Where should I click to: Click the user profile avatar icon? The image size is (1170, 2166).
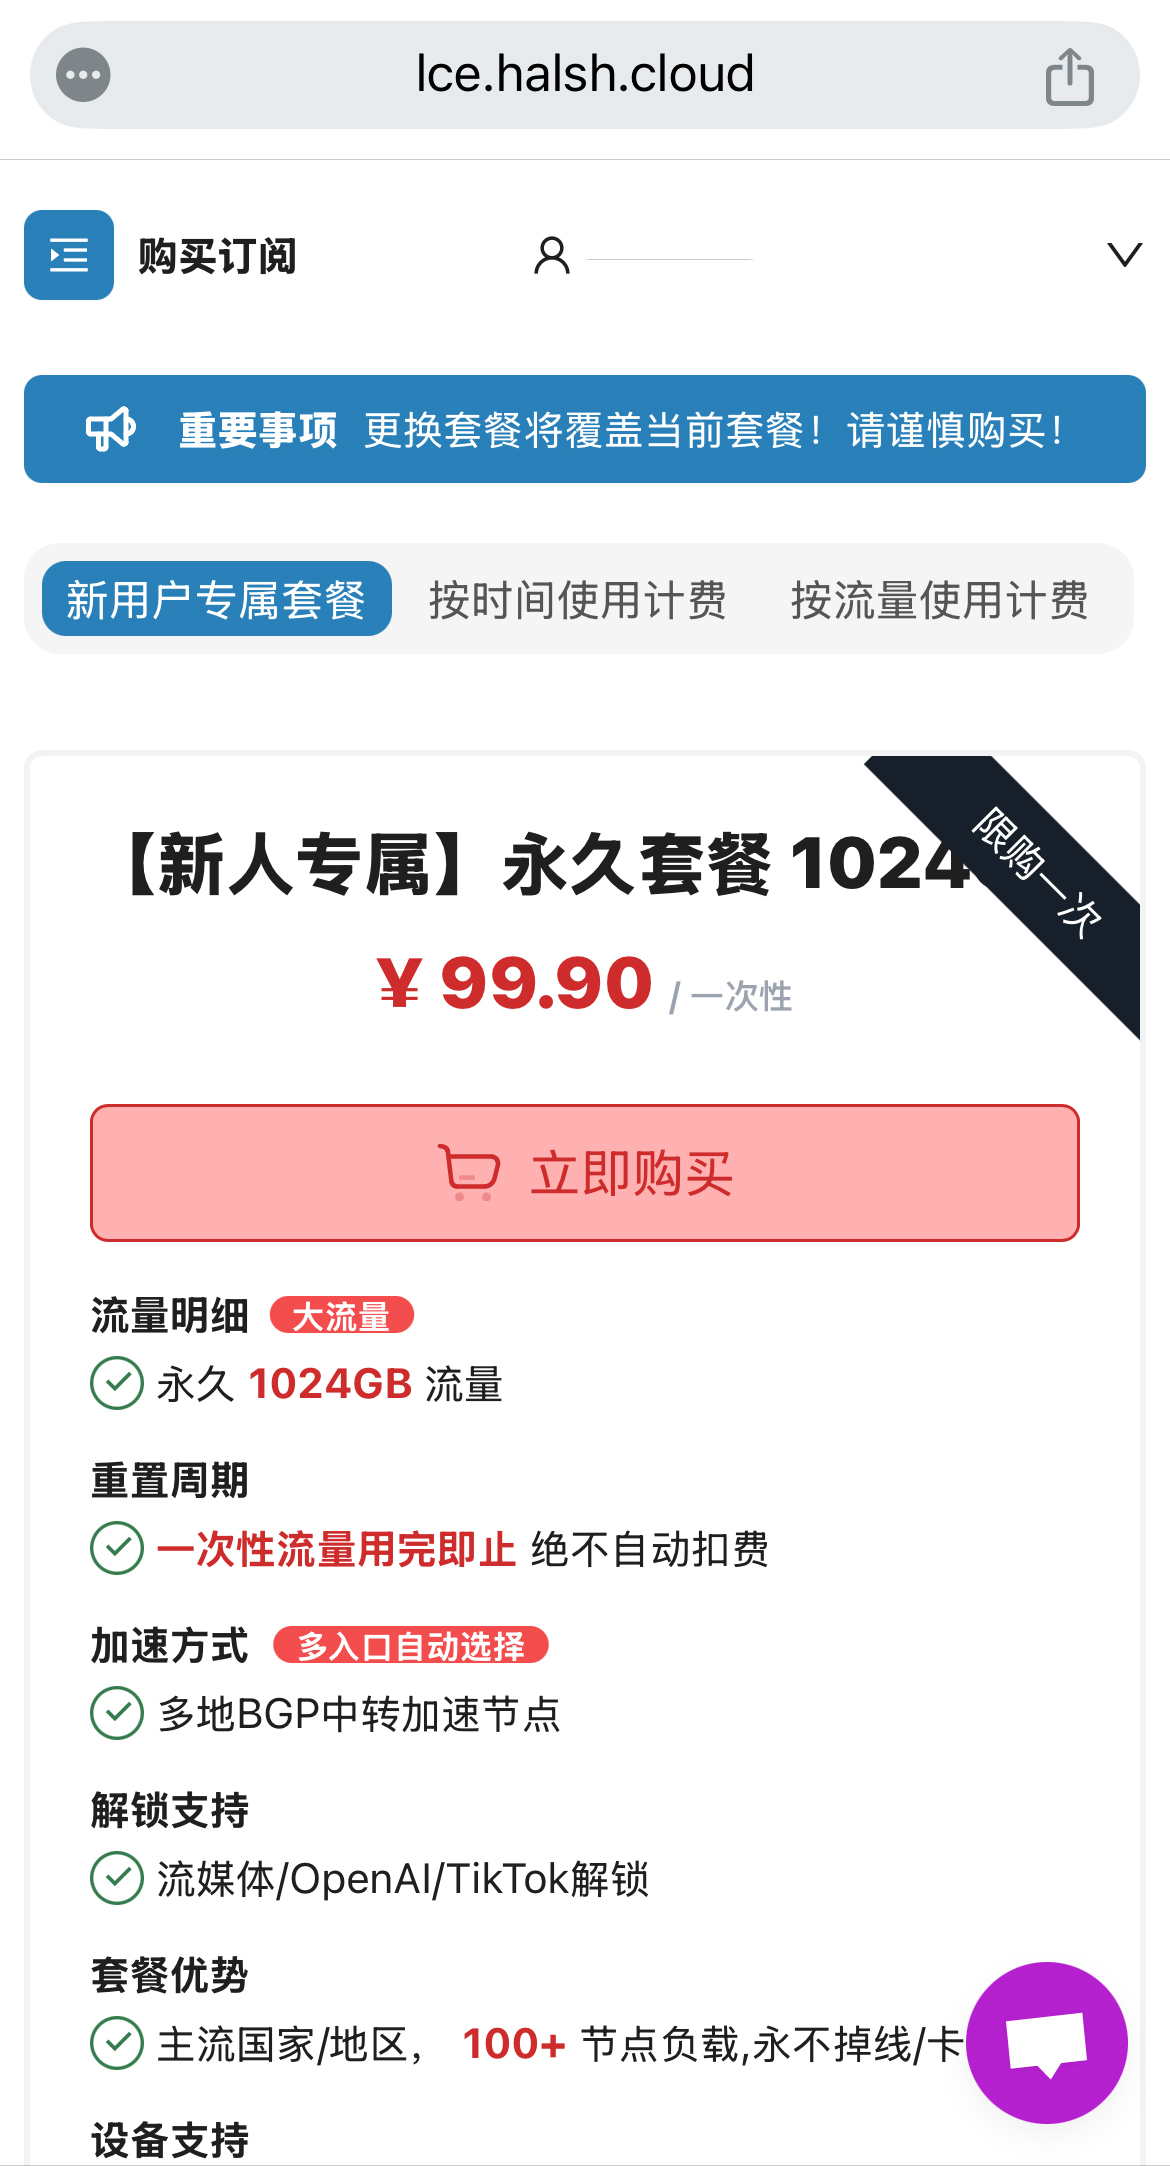pyautogui.click(x=551, y=256)
